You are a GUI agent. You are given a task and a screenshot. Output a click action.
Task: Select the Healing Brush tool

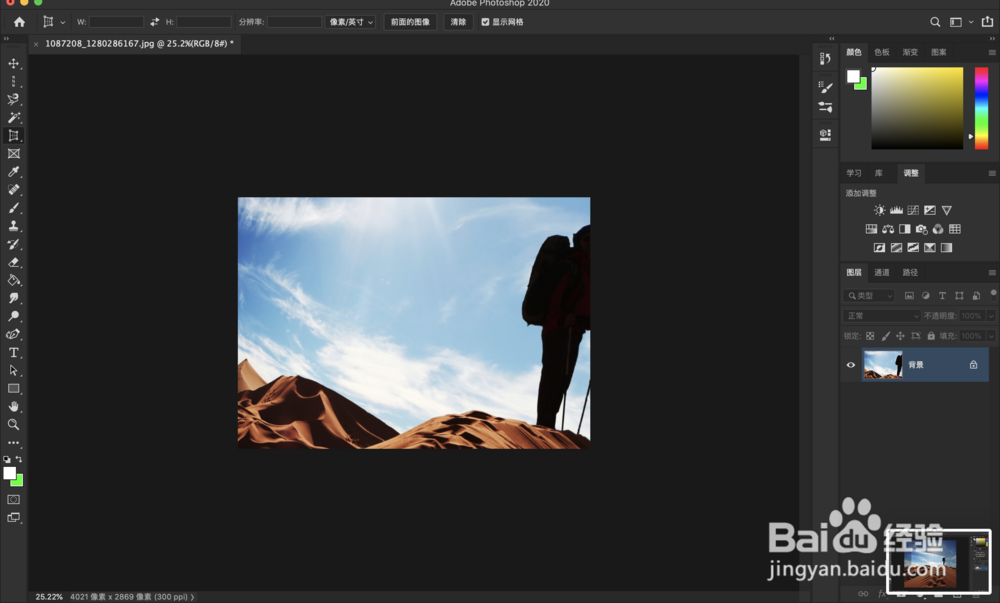(x=13, y=190)
